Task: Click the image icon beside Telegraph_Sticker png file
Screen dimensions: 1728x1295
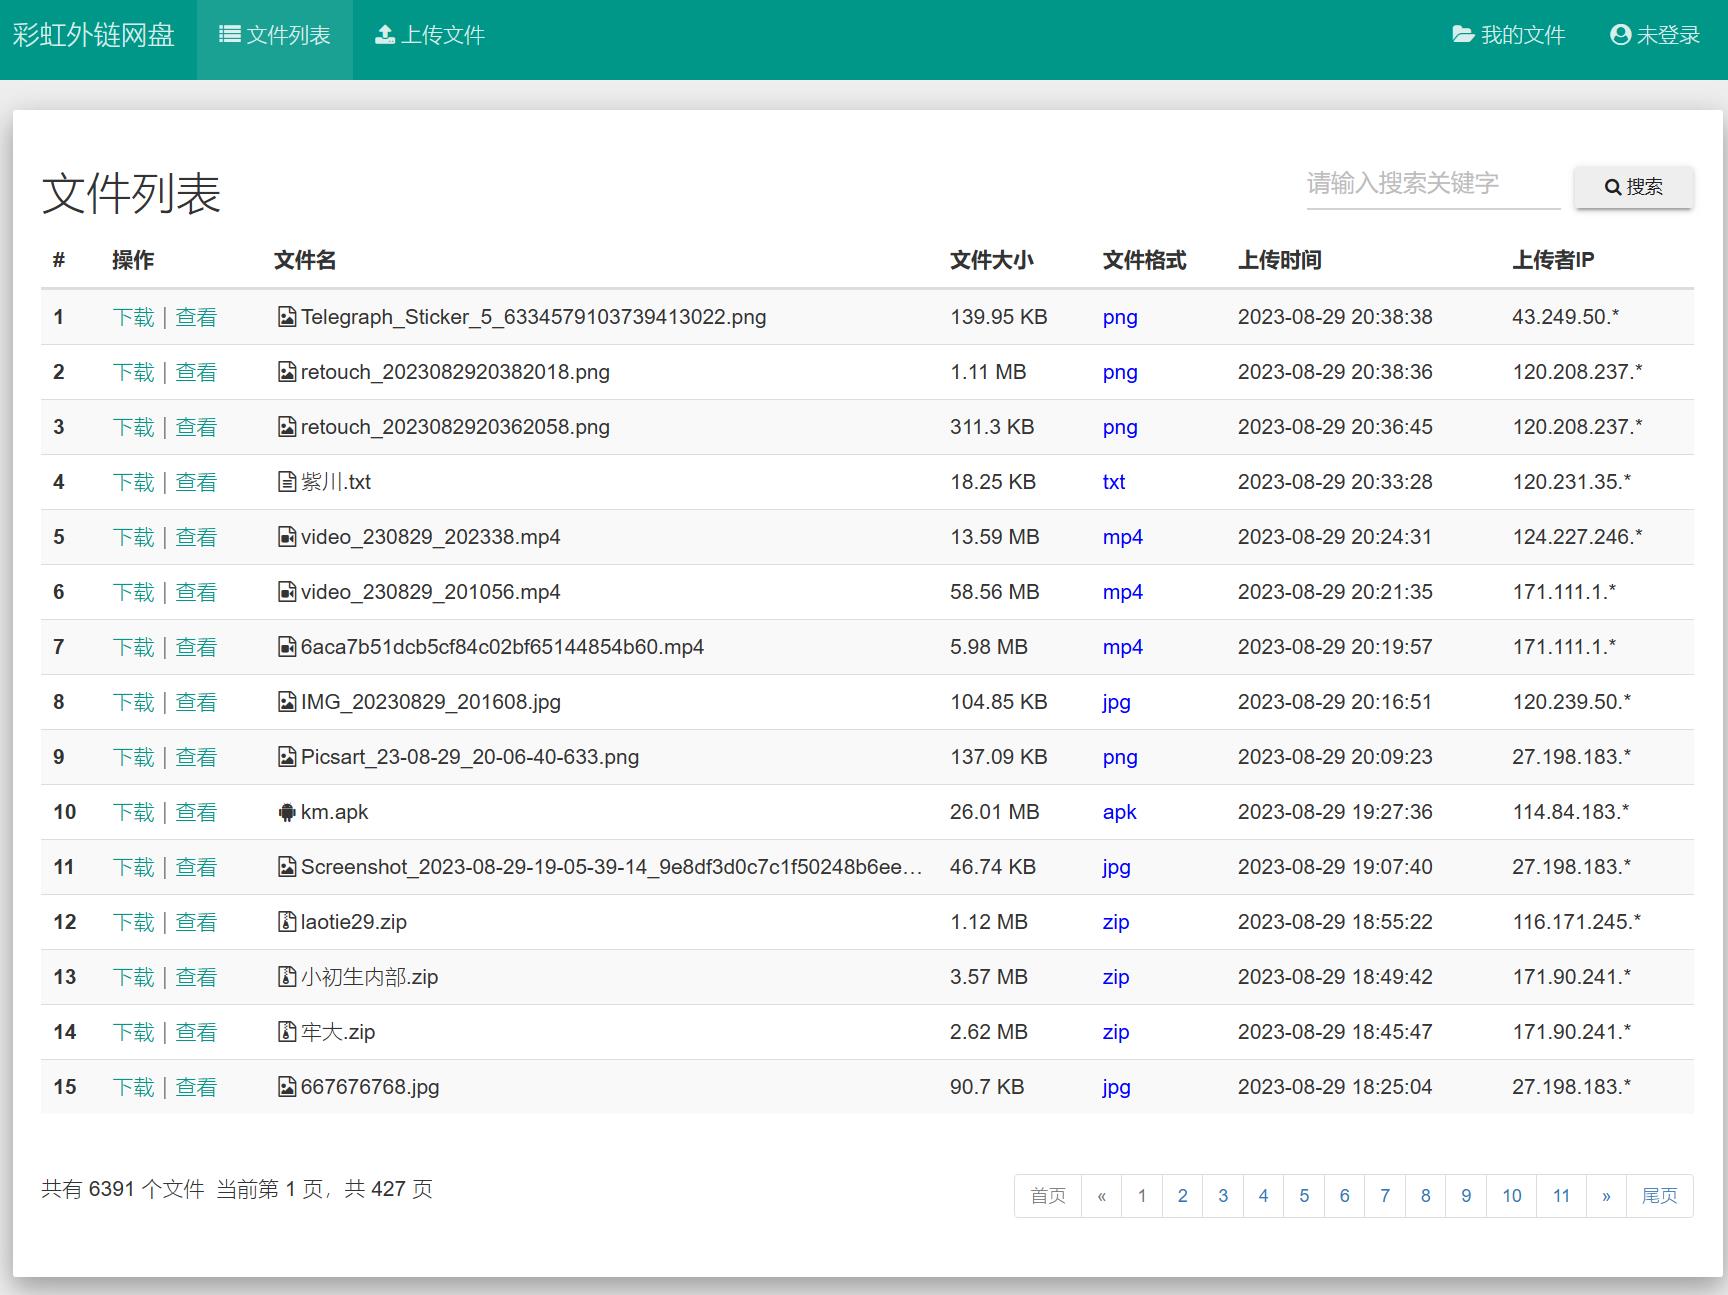Action: [x=287, y=317]
